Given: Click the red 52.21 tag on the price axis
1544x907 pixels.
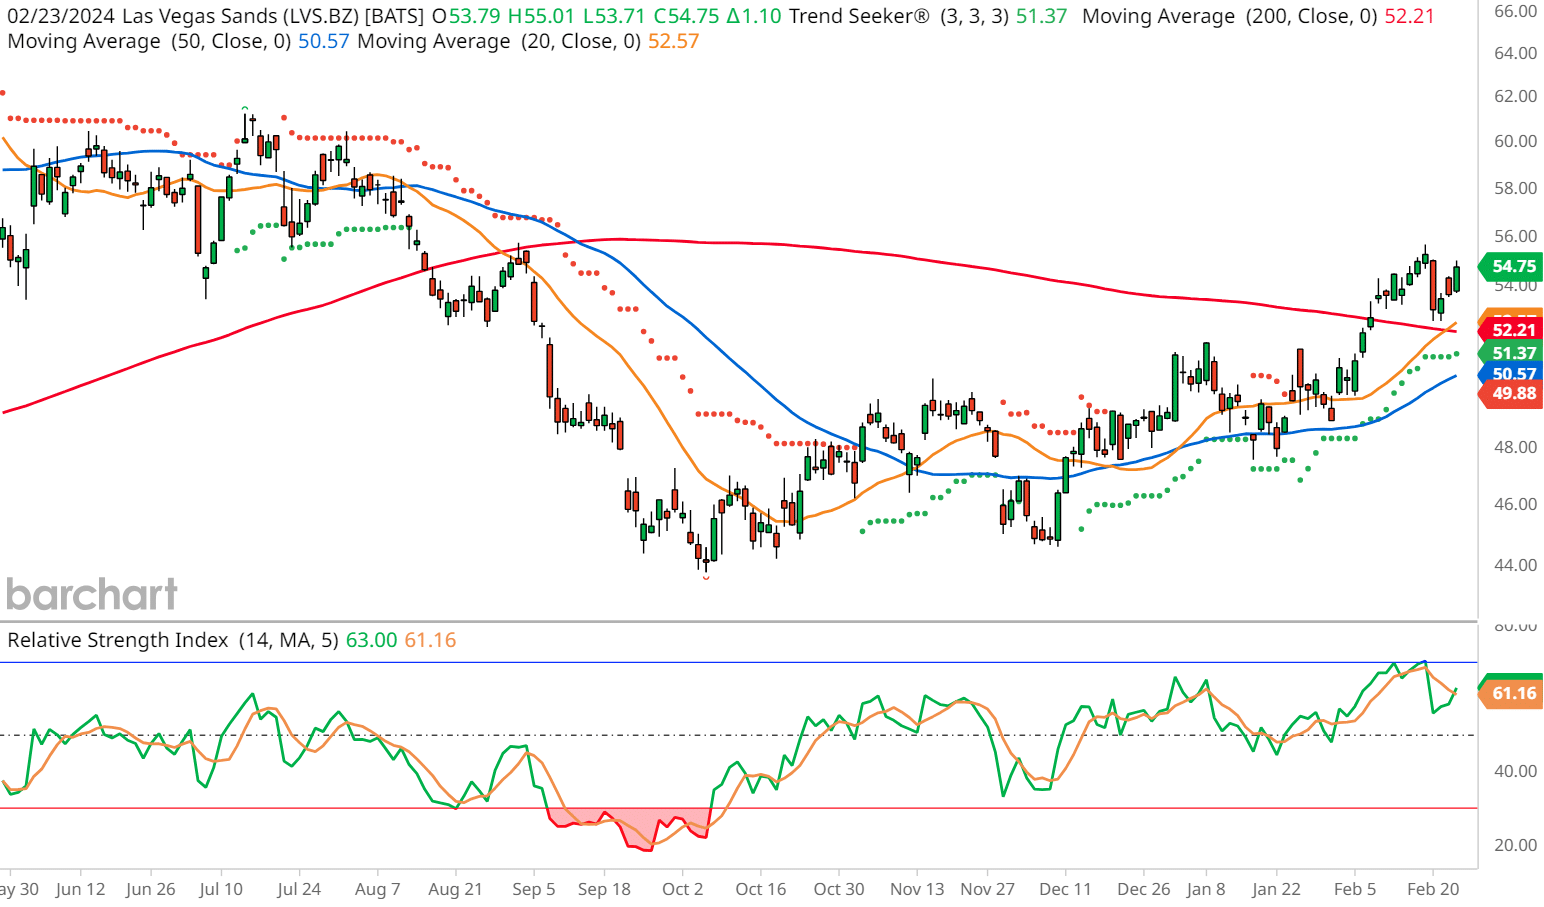Looking at the screenshot, I should coord(1511,330).
